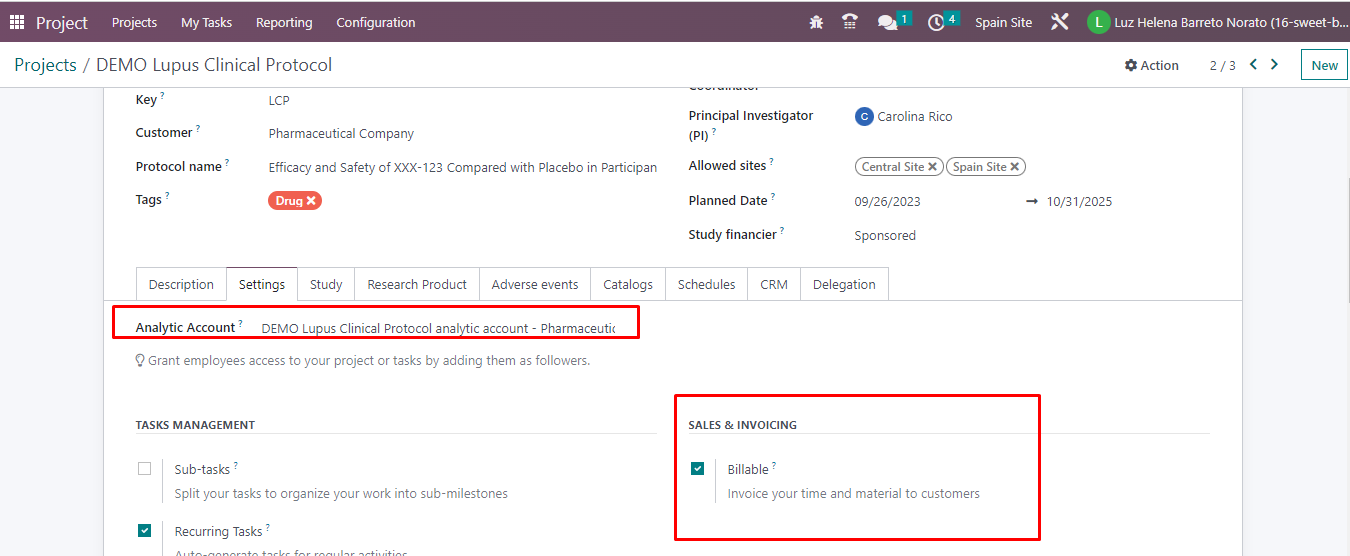Open the VoIP phone icon
The image size is (1350, 556).
coord(850,22)
